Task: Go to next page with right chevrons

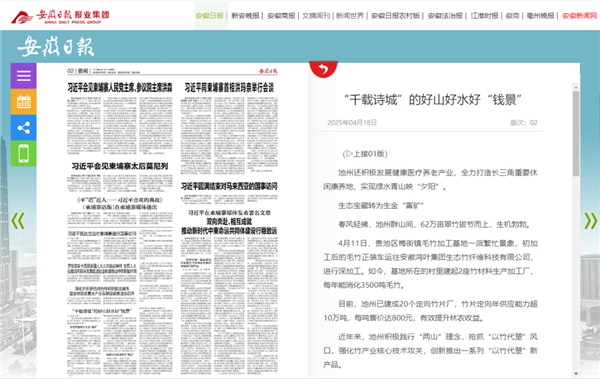Action: pyautogui.click(x=590, y=221)
